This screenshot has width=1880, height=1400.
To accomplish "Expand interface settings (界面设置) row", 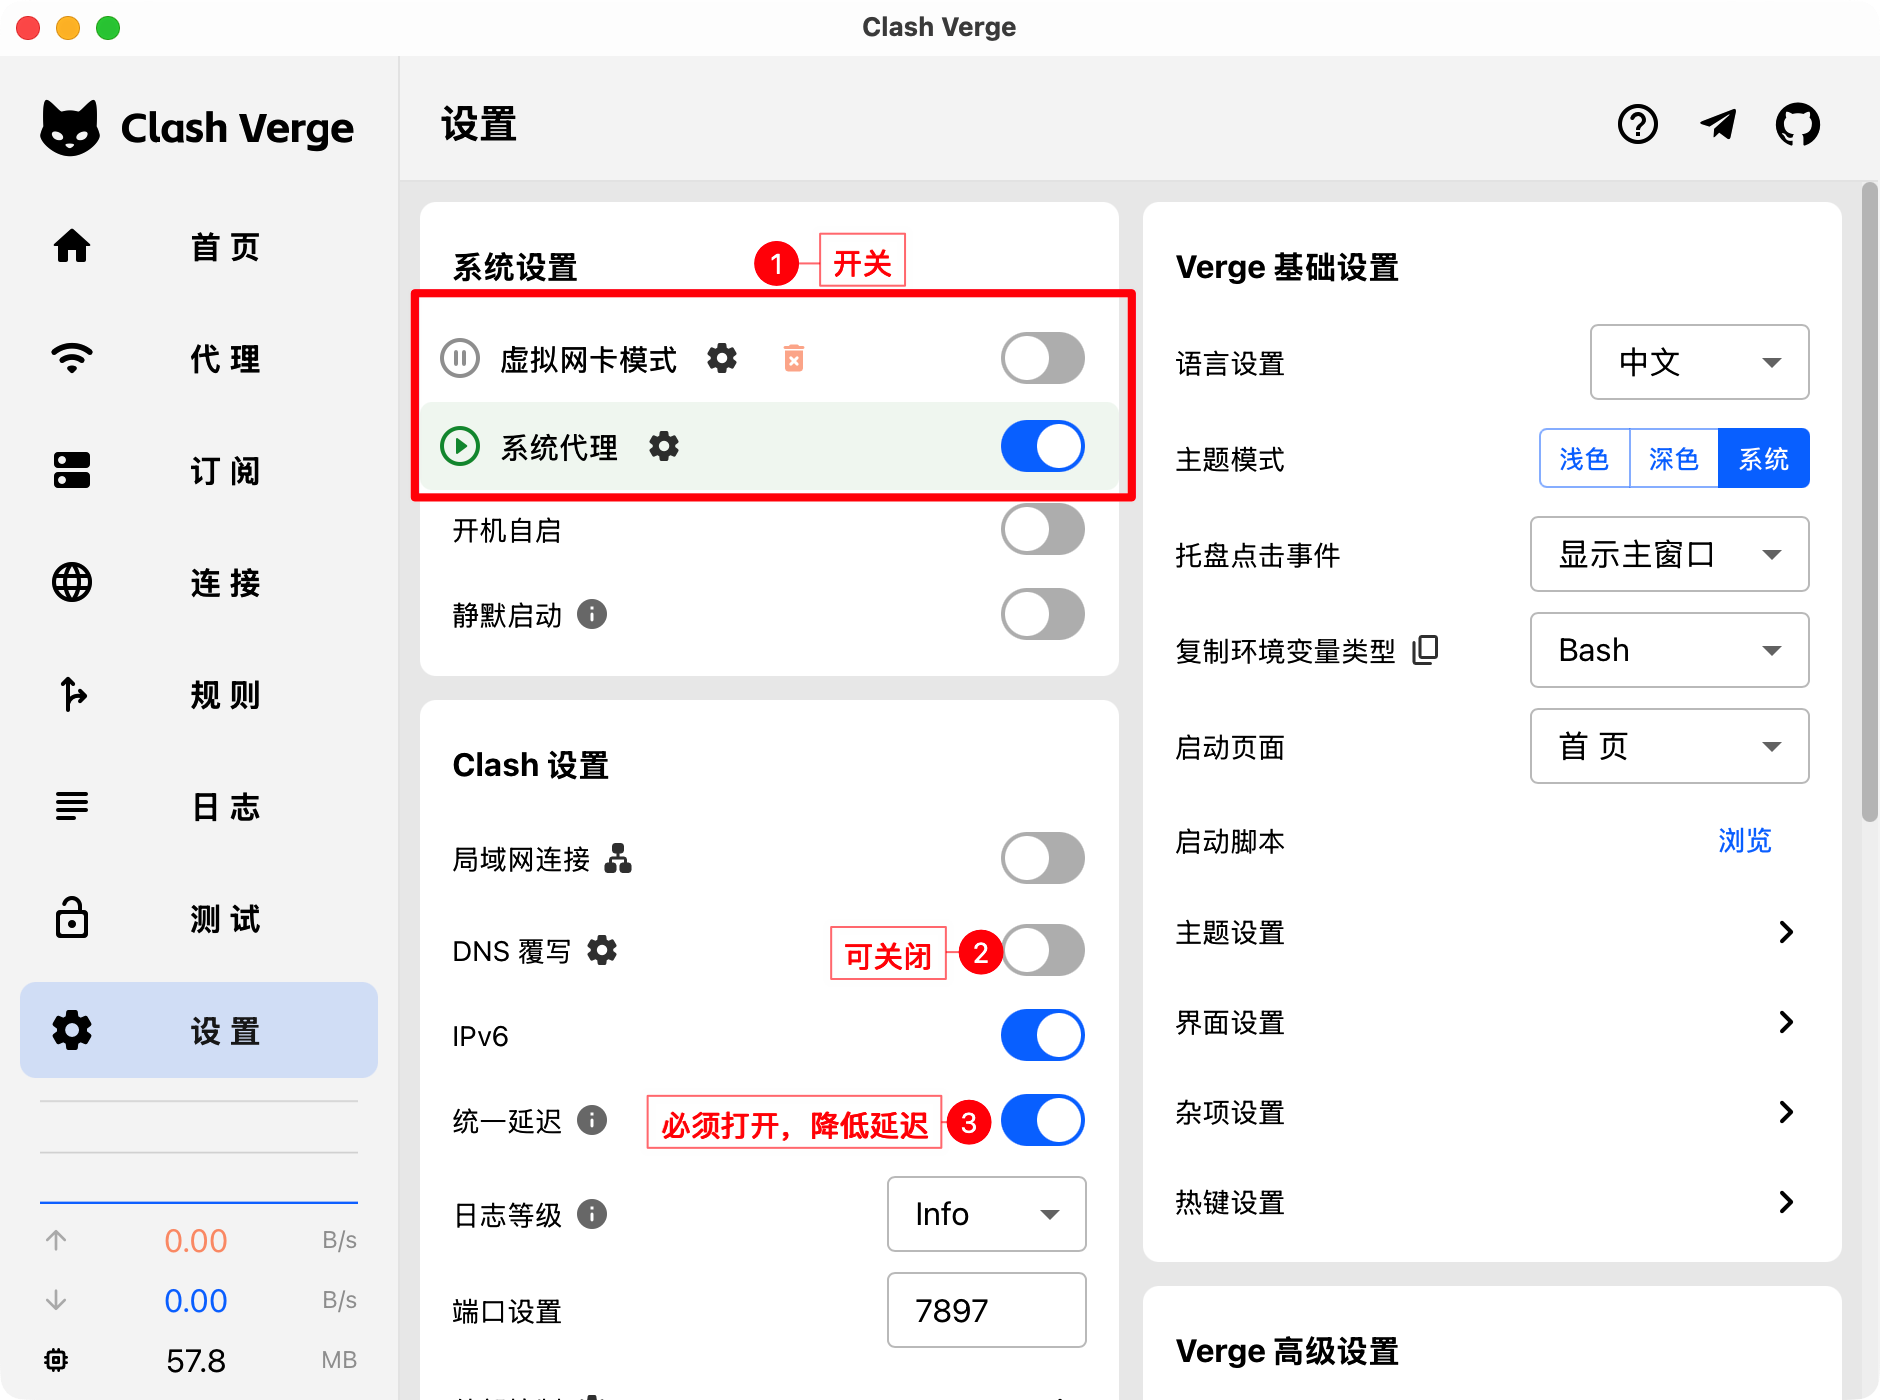I will (1491, 1022).
